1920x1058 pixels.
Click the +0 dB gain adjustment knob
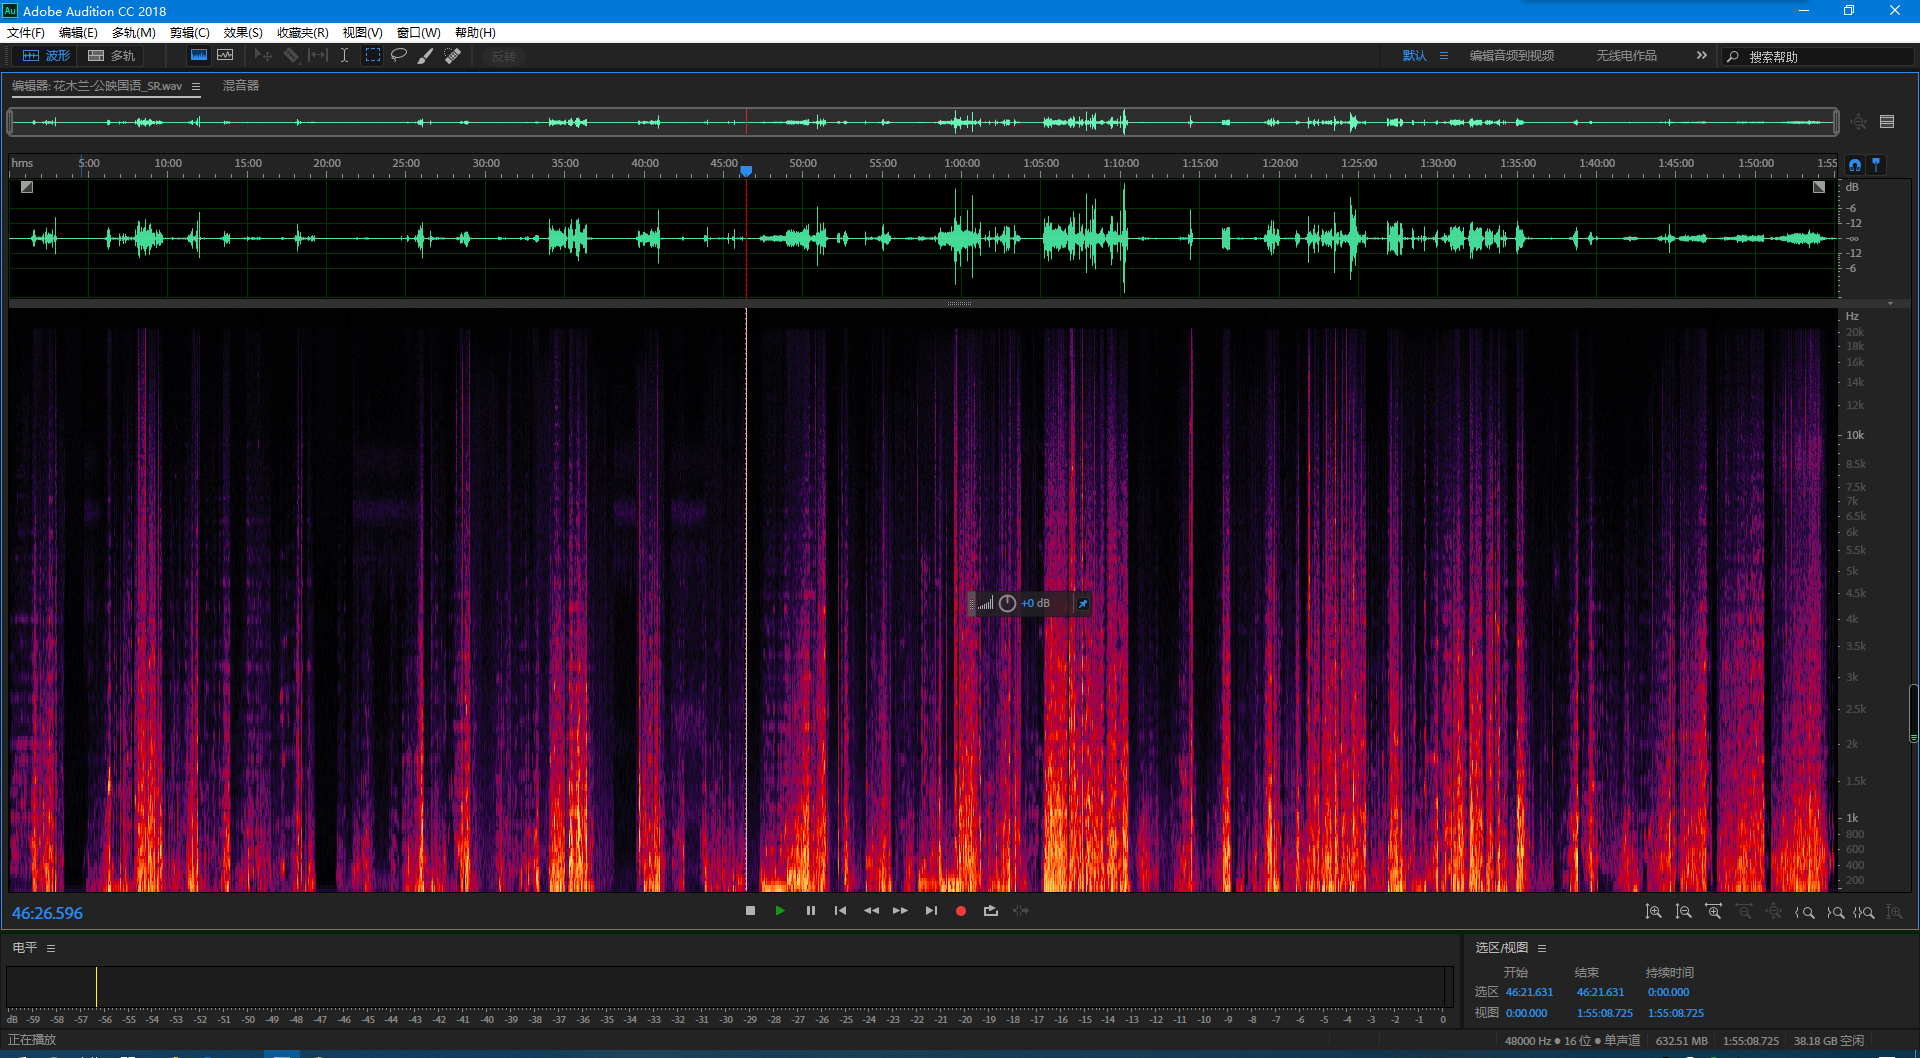[x=1007, y=604]
